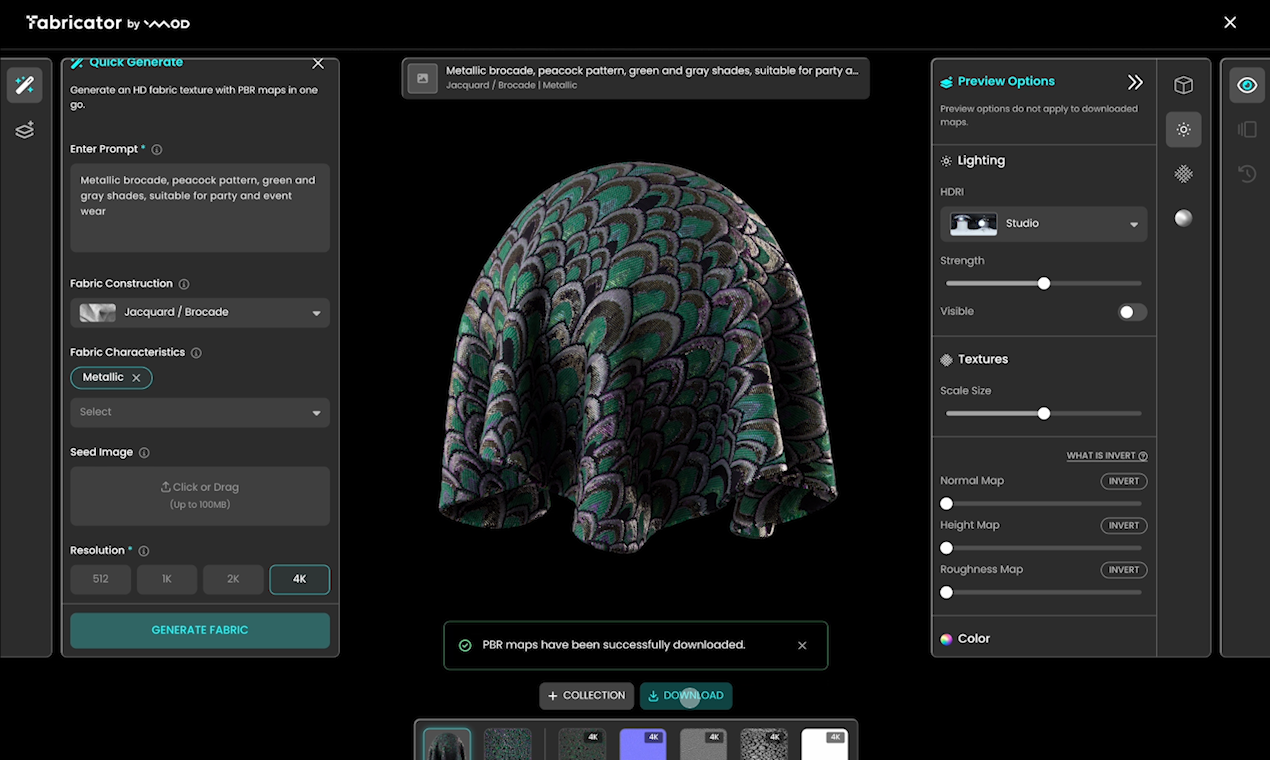Select 1K resolution
Image resolution: width=1270 pixels, height=760 pixels.
tap(167, 580)
